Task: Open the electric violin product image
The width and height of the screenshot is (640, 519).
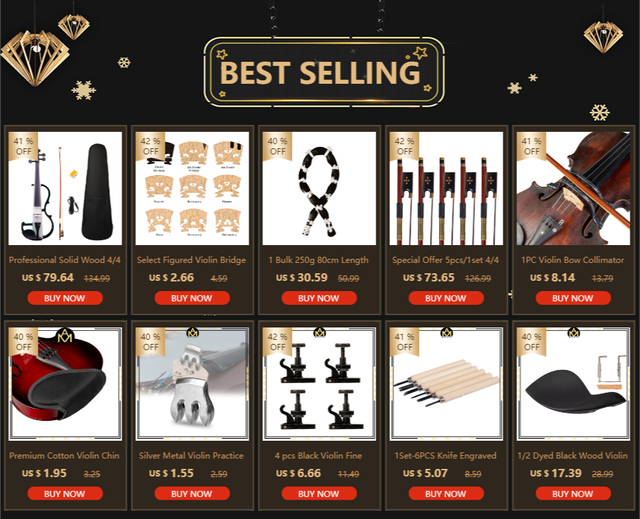Action: (65, 188)
